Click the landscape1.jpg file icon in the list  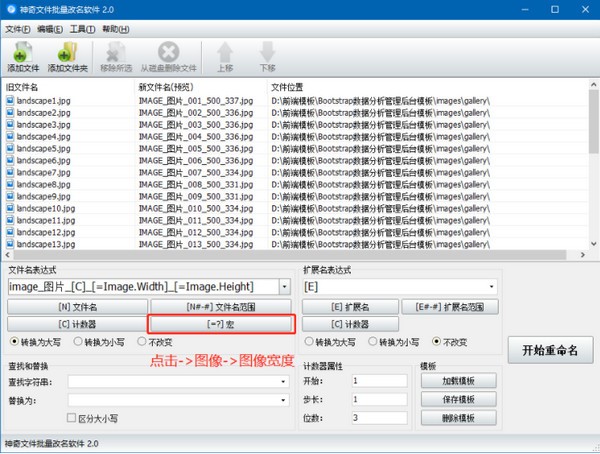pyautogui.click(x=10, y=101)
